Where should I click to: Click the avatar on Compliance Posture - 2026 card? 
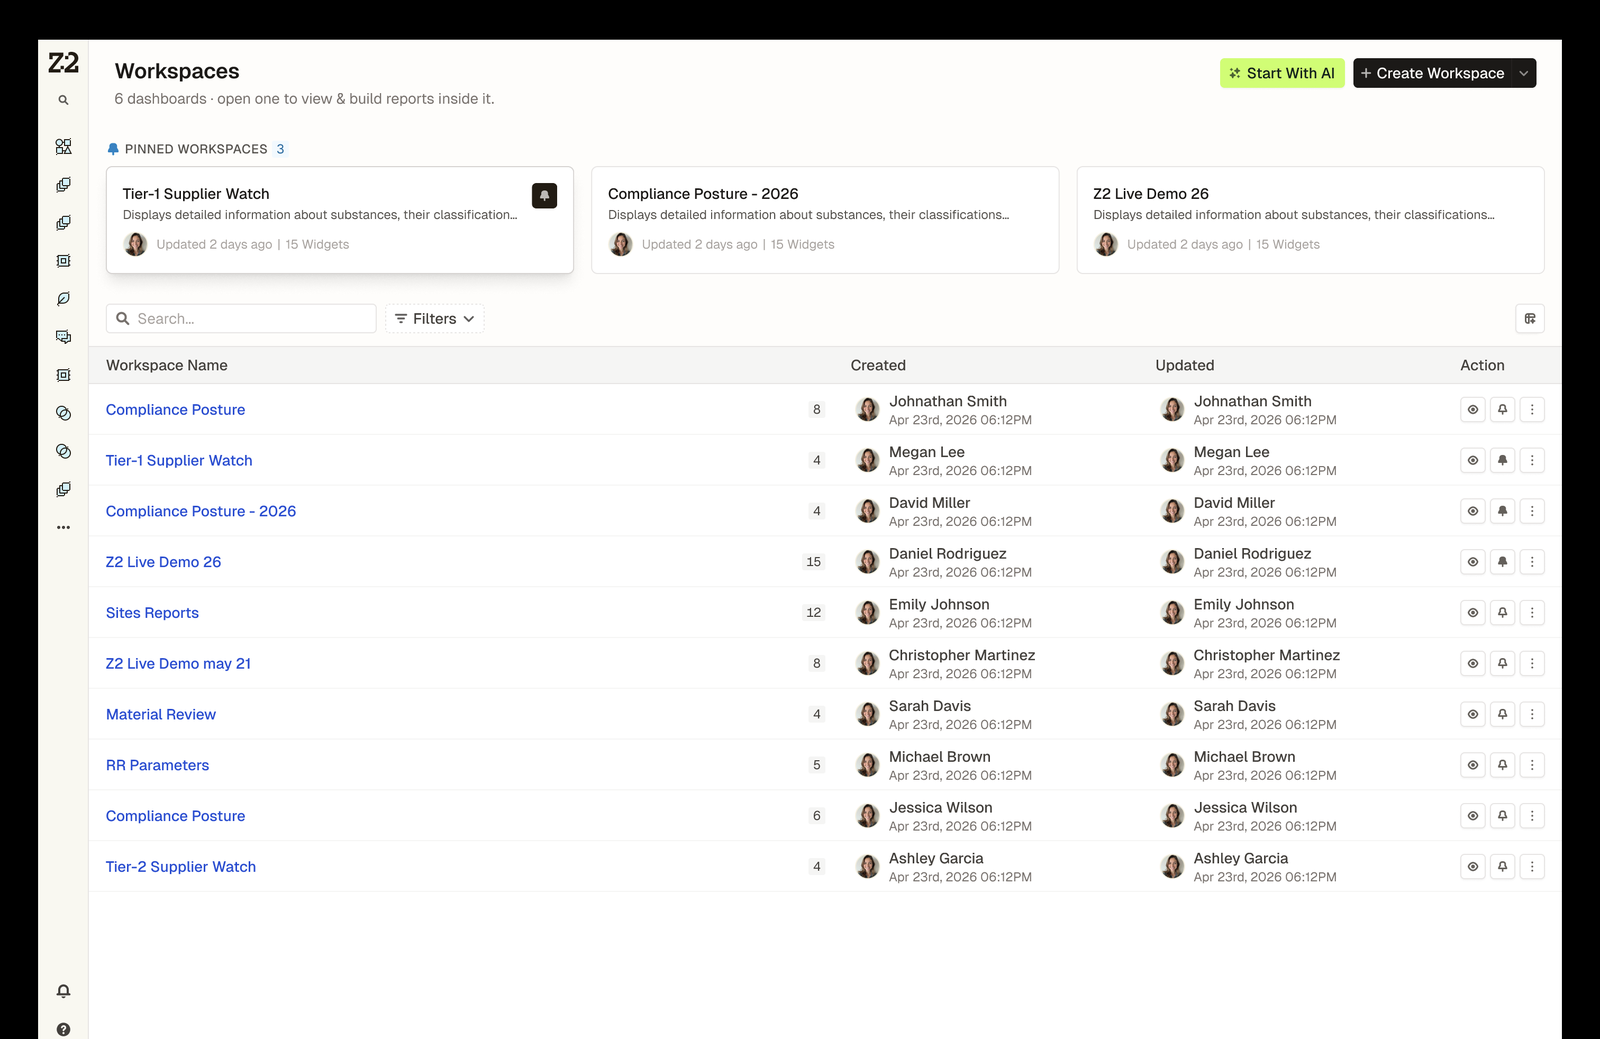[621, 244]
